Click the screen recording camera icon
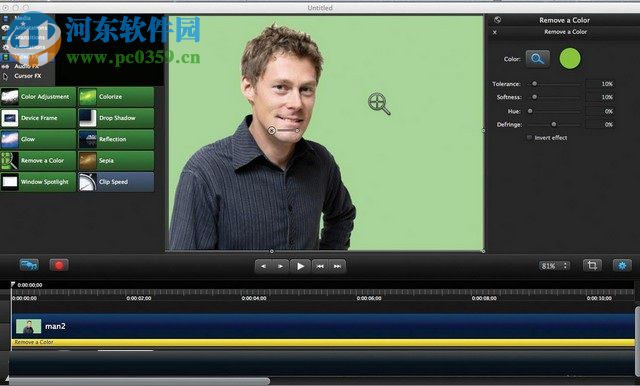Image resolution: width=640 pixels, height=386 pixels. pyautogui.click(x=29, y=265)
